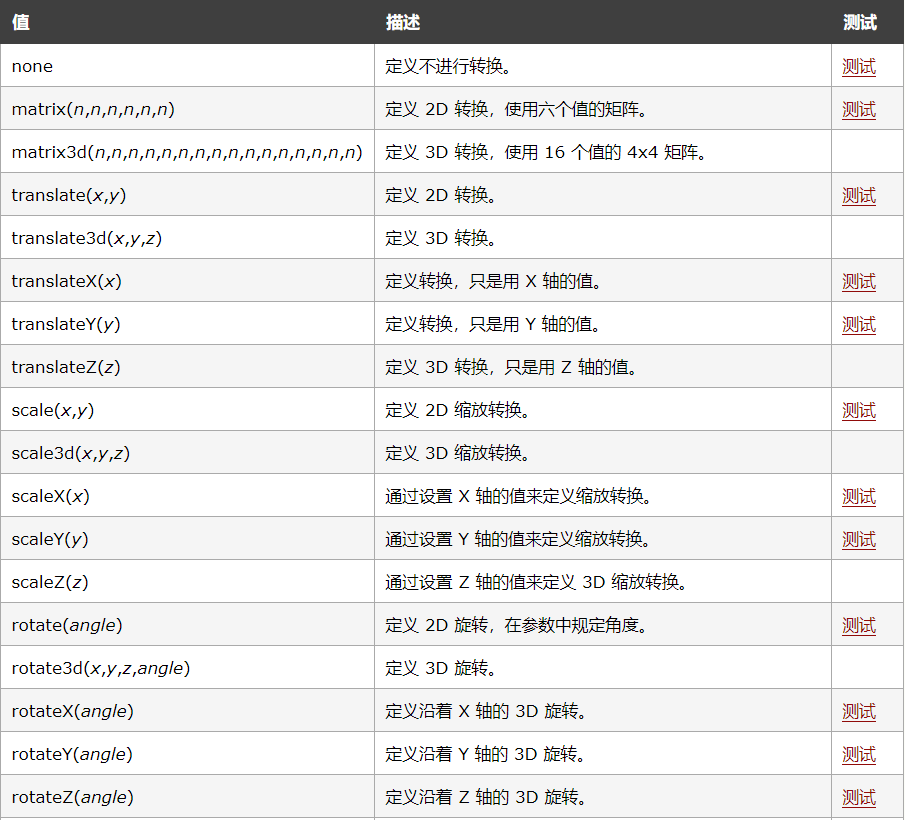Viewport: 905px width, 820px height.
Task: Click the 测试 column header
Action: tap(858, 22)
